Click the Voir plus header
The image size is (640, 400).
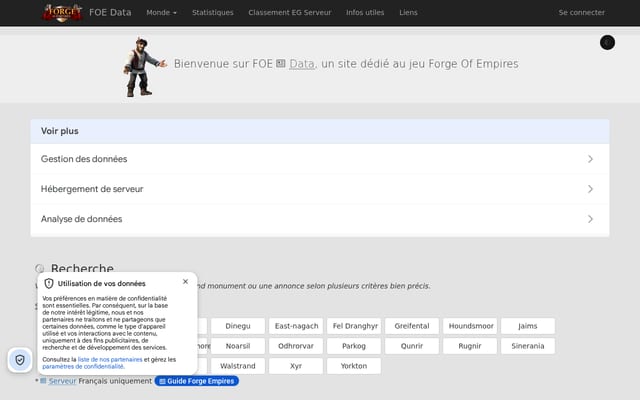click(x=320, y=131)
